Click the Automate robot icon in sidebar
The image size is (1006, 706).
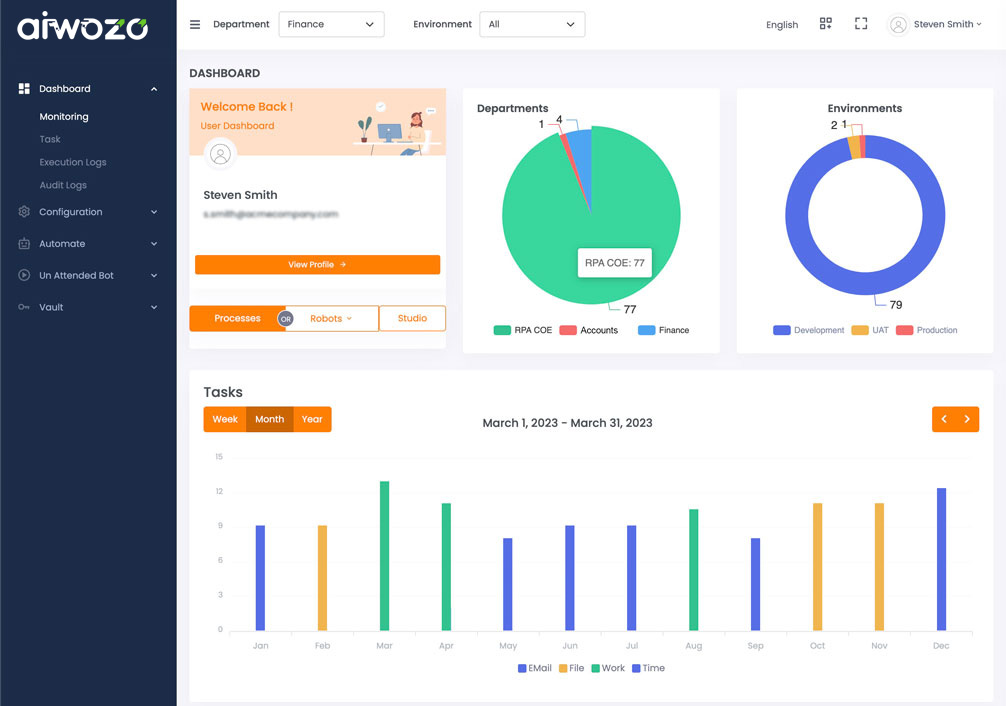point(24,244)
